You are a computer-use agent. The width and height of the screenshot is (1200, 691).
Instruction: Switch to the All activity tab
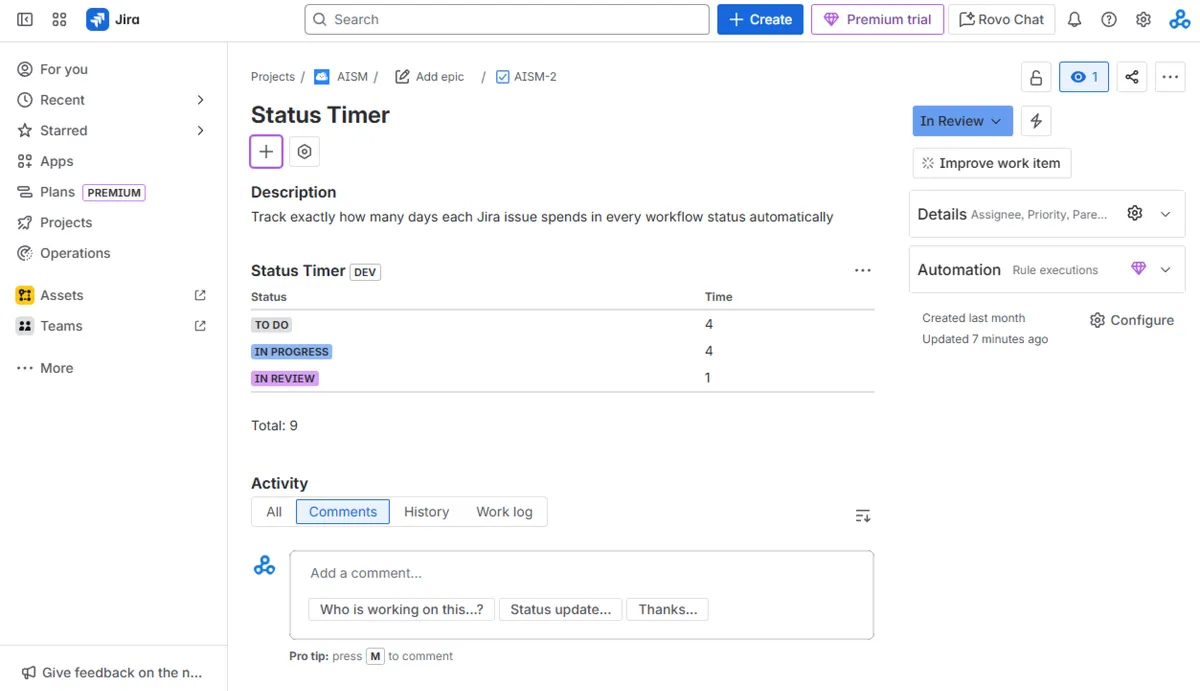(x=274, y=512)
